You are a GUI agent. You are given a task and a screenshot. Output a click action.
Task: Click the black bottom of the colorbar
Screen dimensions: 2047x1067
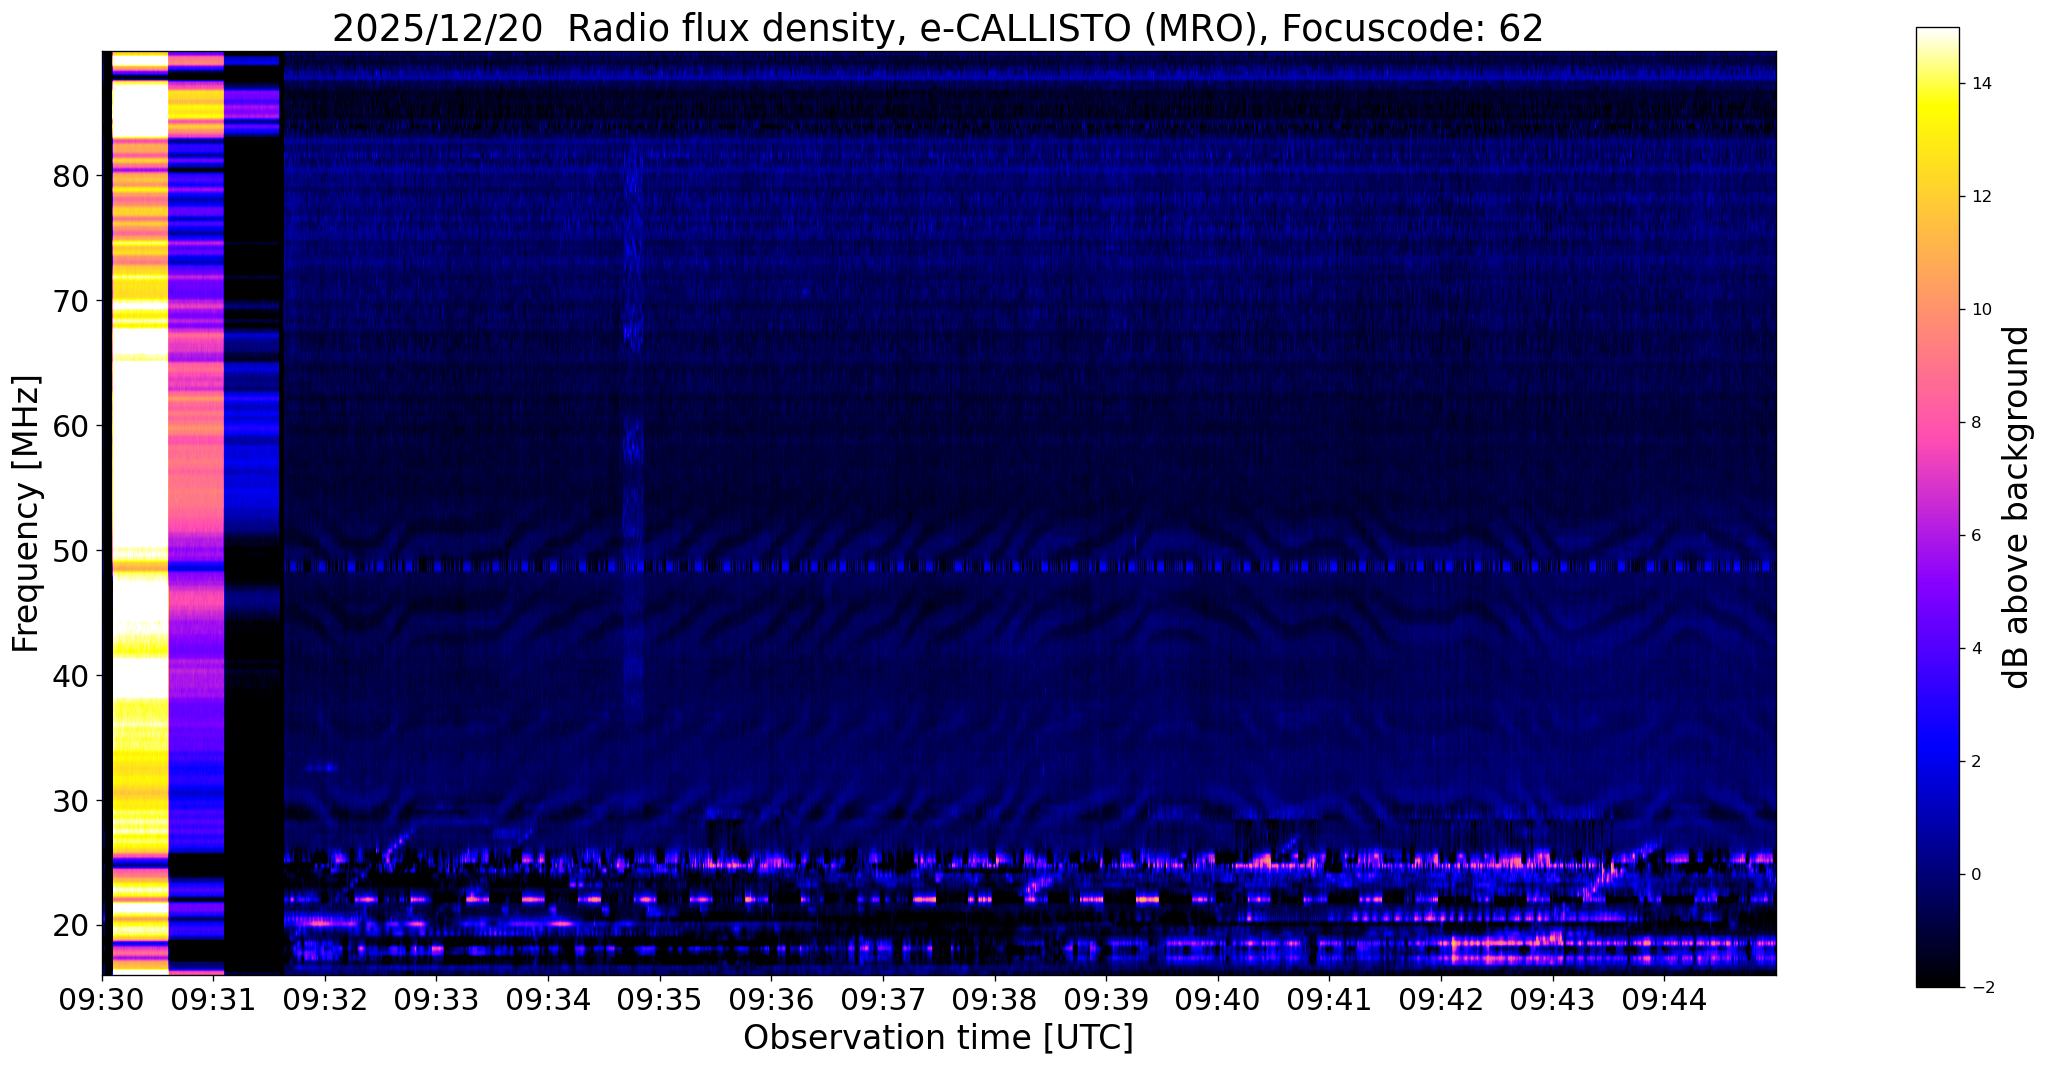(1937, 980)
